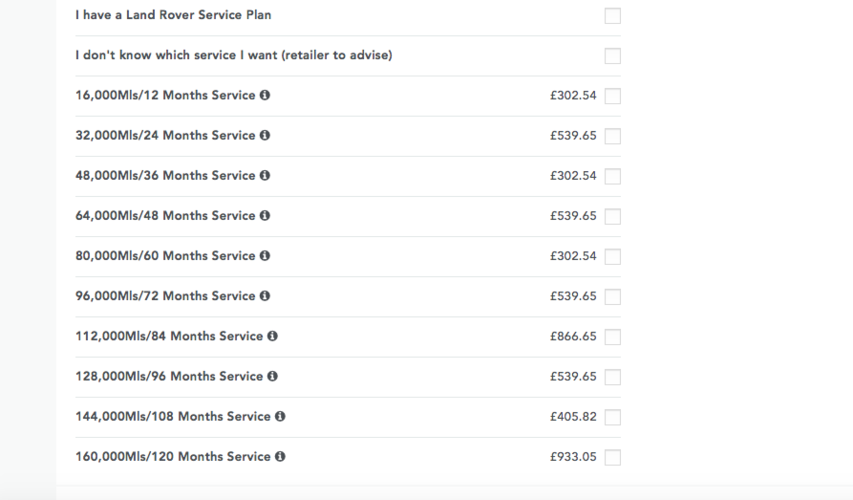Tick the £933.05 160,000Mls service checkbox

click(x=613, y=458)
